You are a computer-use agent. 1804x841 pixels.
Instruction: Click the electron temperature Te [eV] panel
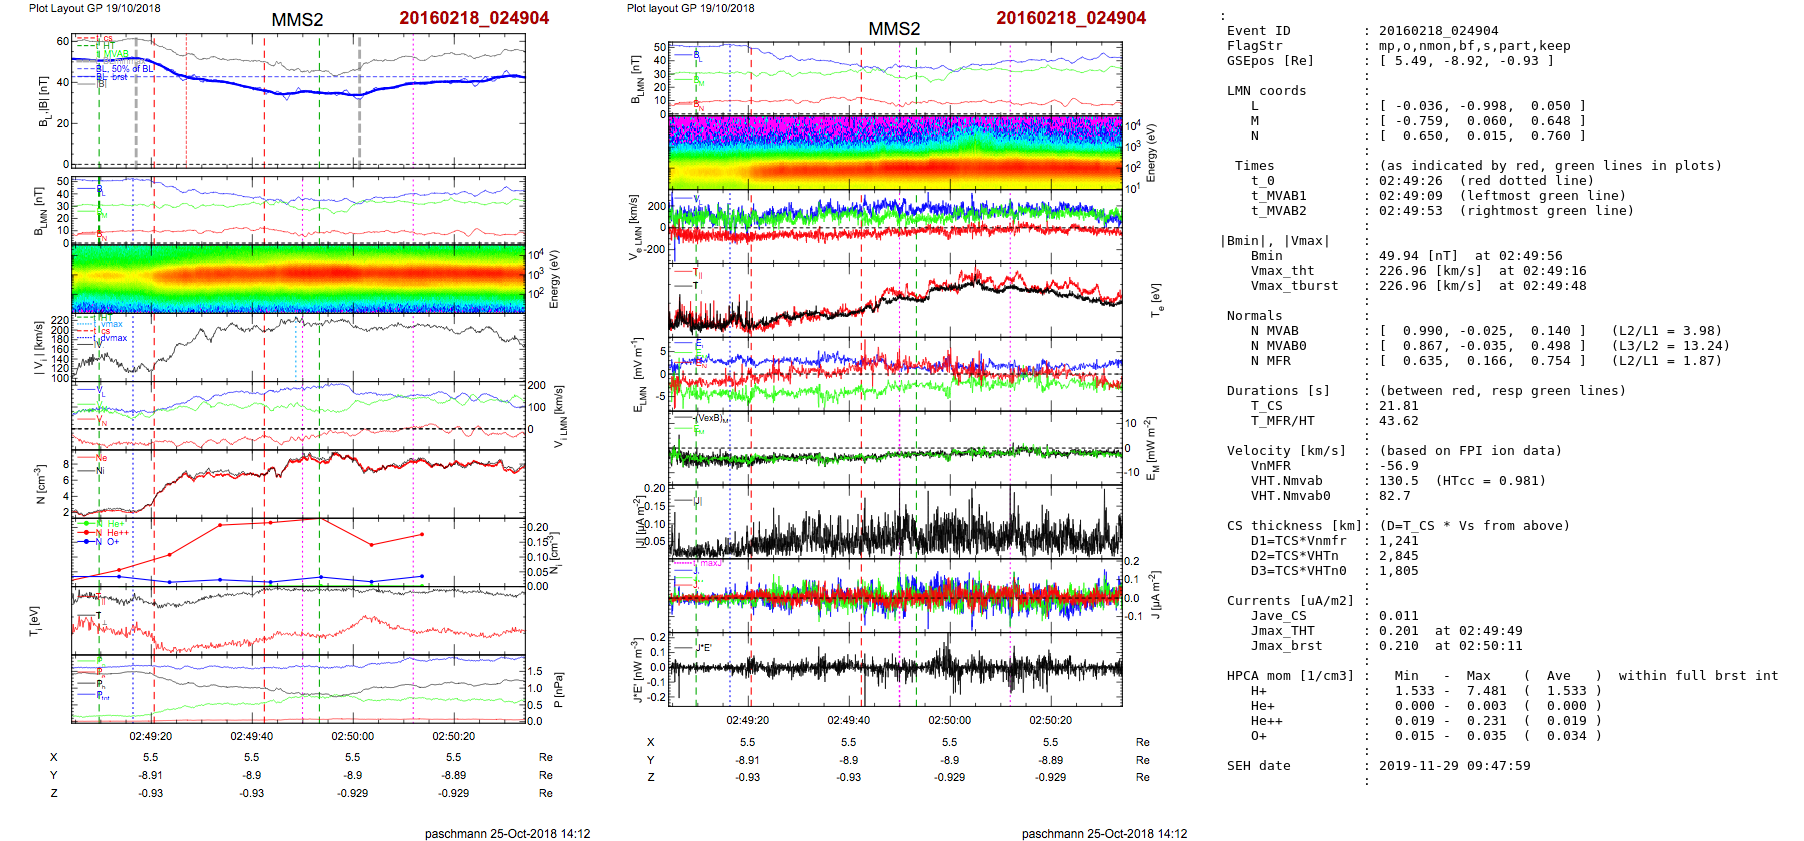pyautogui.click(x=894, y=299)
